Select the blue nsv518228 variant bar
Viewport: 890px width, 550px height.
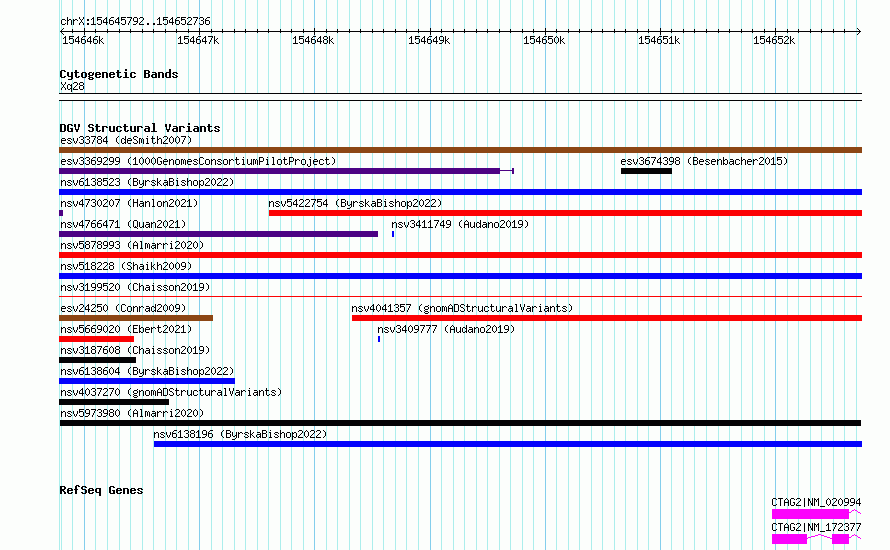click(460, 276)
